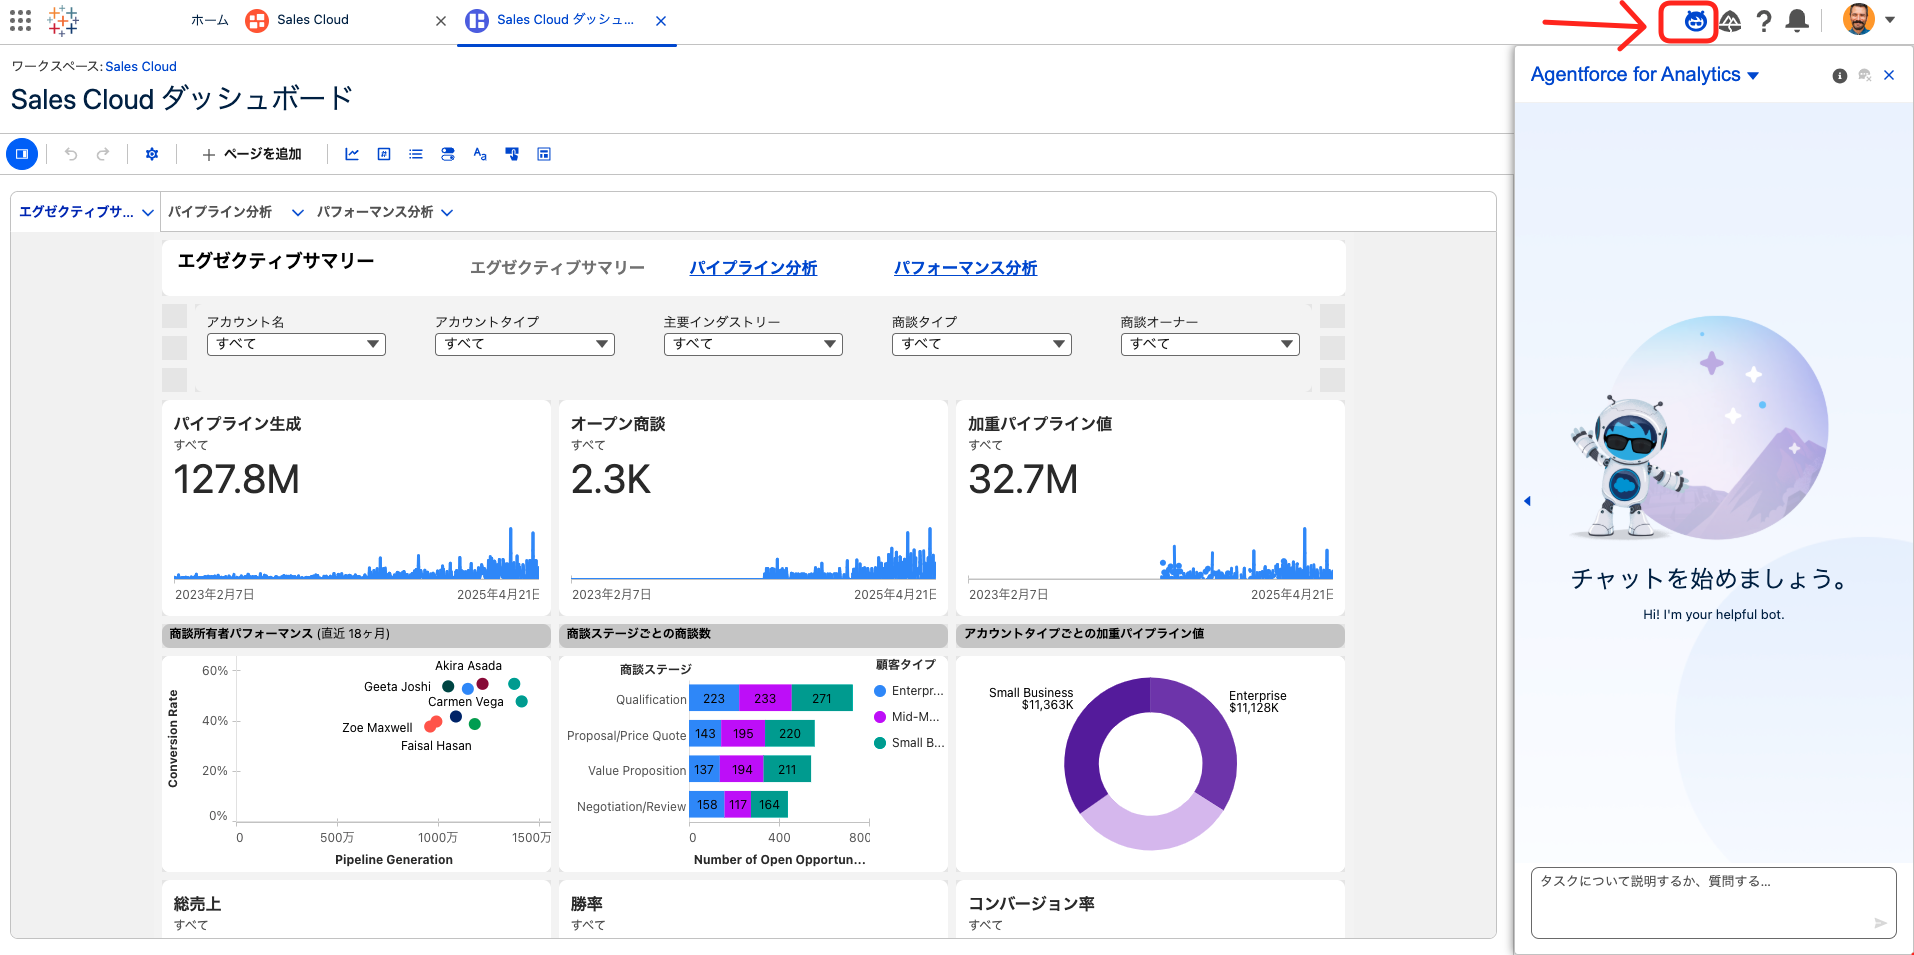Open the app launcher grid icon
This screenshot has height=955, width=1914.
(x=20, y=20)
